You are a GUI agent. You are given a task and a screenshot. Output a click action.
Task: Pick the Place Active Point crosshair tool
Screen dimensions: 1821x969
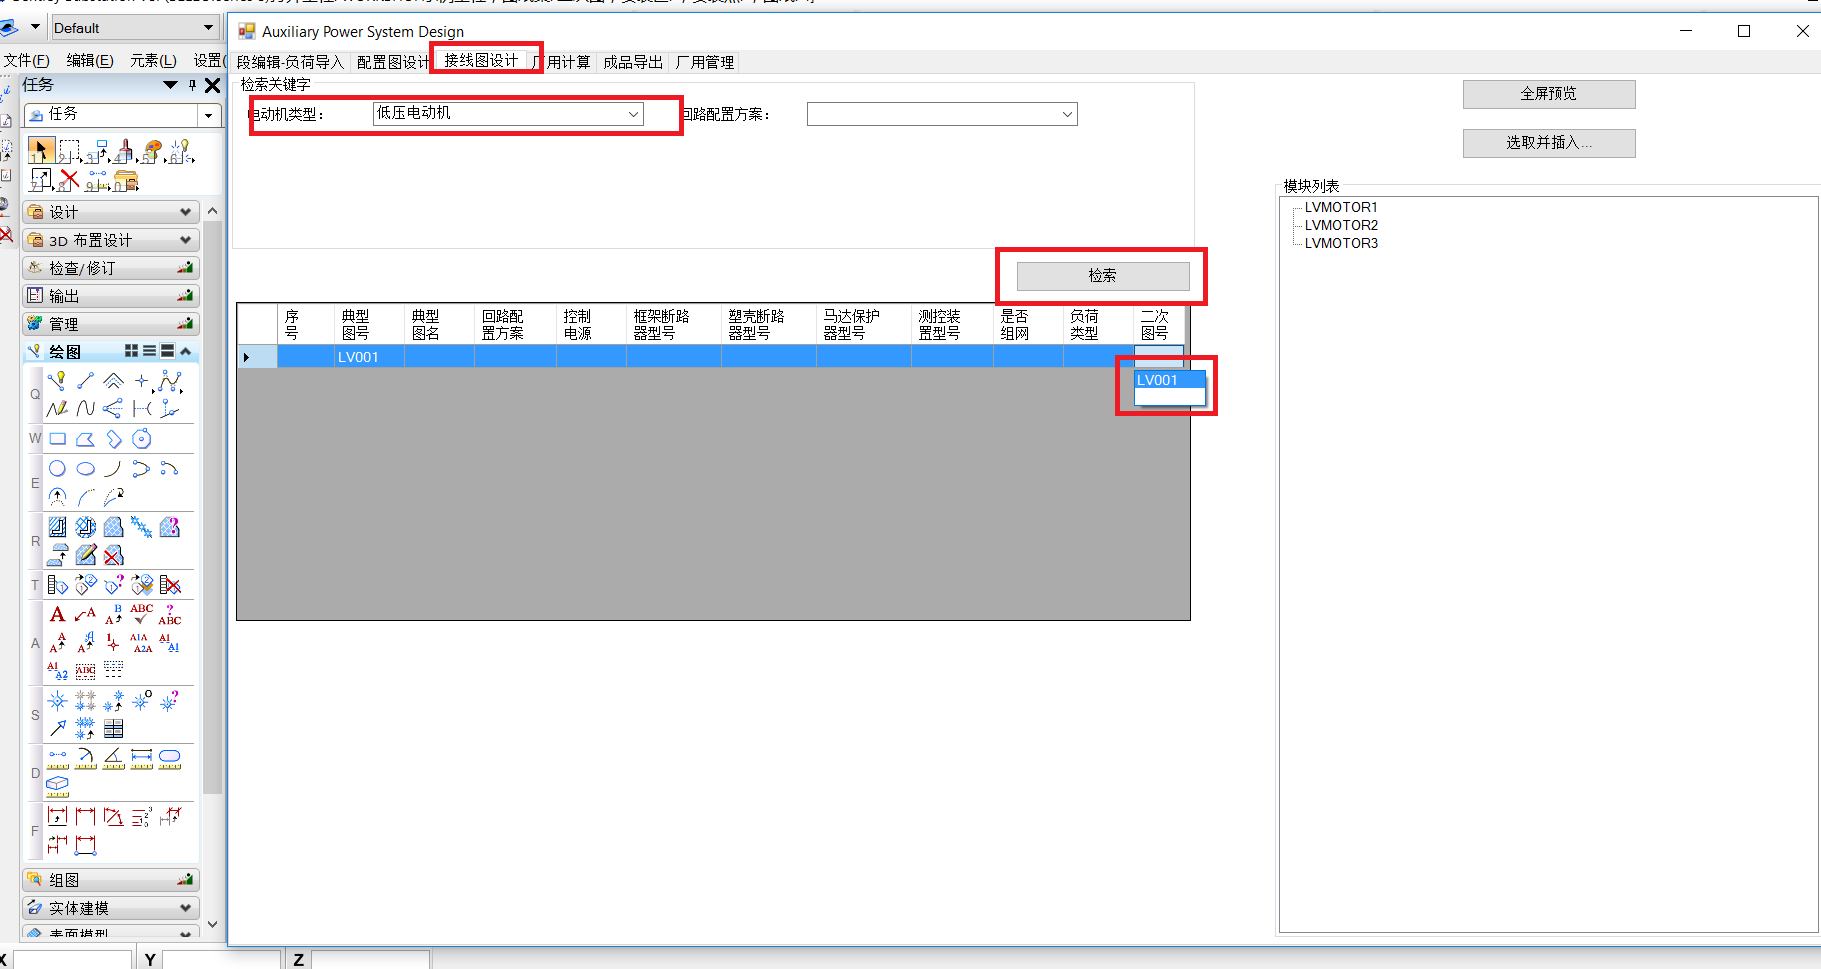141,381
